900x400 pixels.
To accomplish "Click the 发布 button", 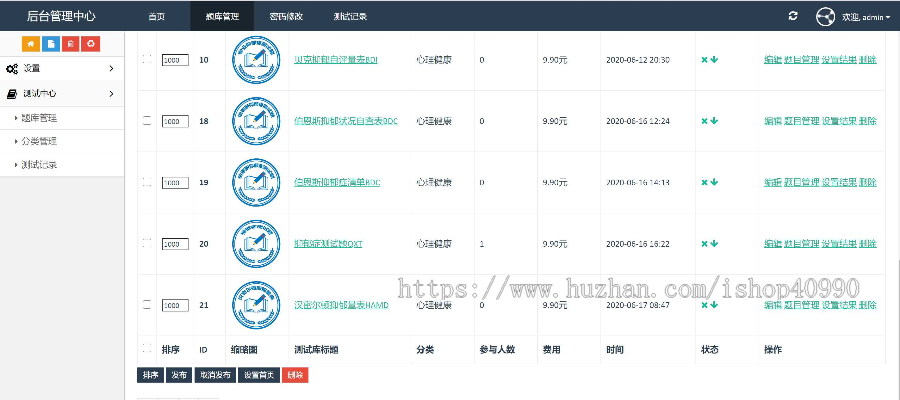I will click(x=179, y=375).
